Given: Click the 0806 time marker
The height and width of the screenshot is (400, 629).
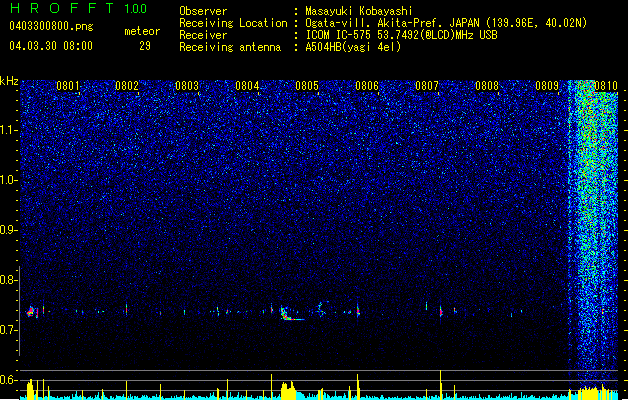Looking at the screenshot, I should pos(367,86).
